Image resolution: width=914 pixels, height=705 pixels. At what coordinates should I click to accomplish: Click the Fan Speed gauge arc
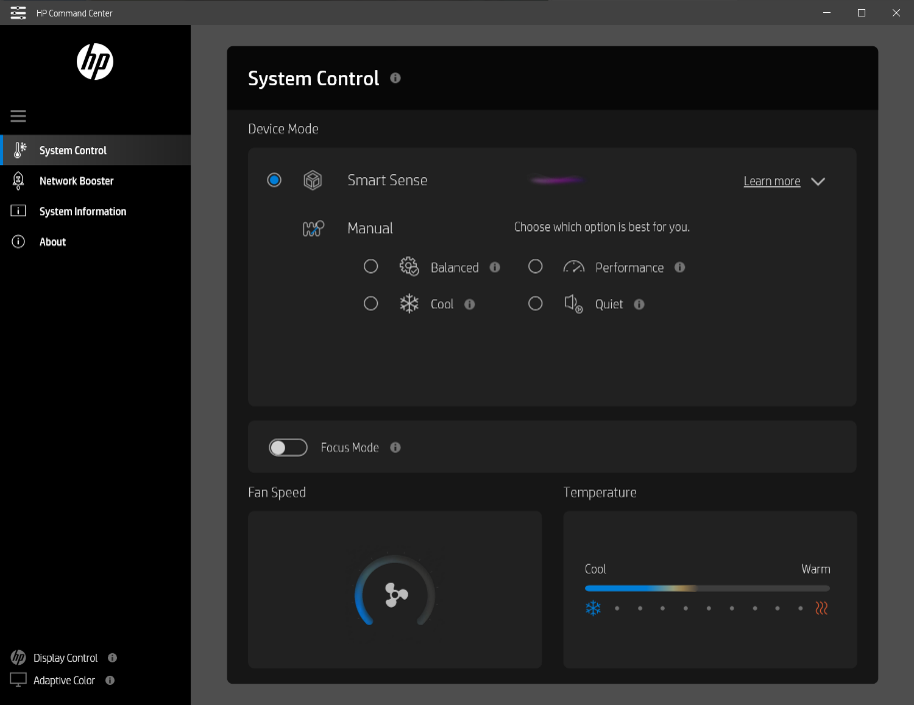[x=395, y=590]
